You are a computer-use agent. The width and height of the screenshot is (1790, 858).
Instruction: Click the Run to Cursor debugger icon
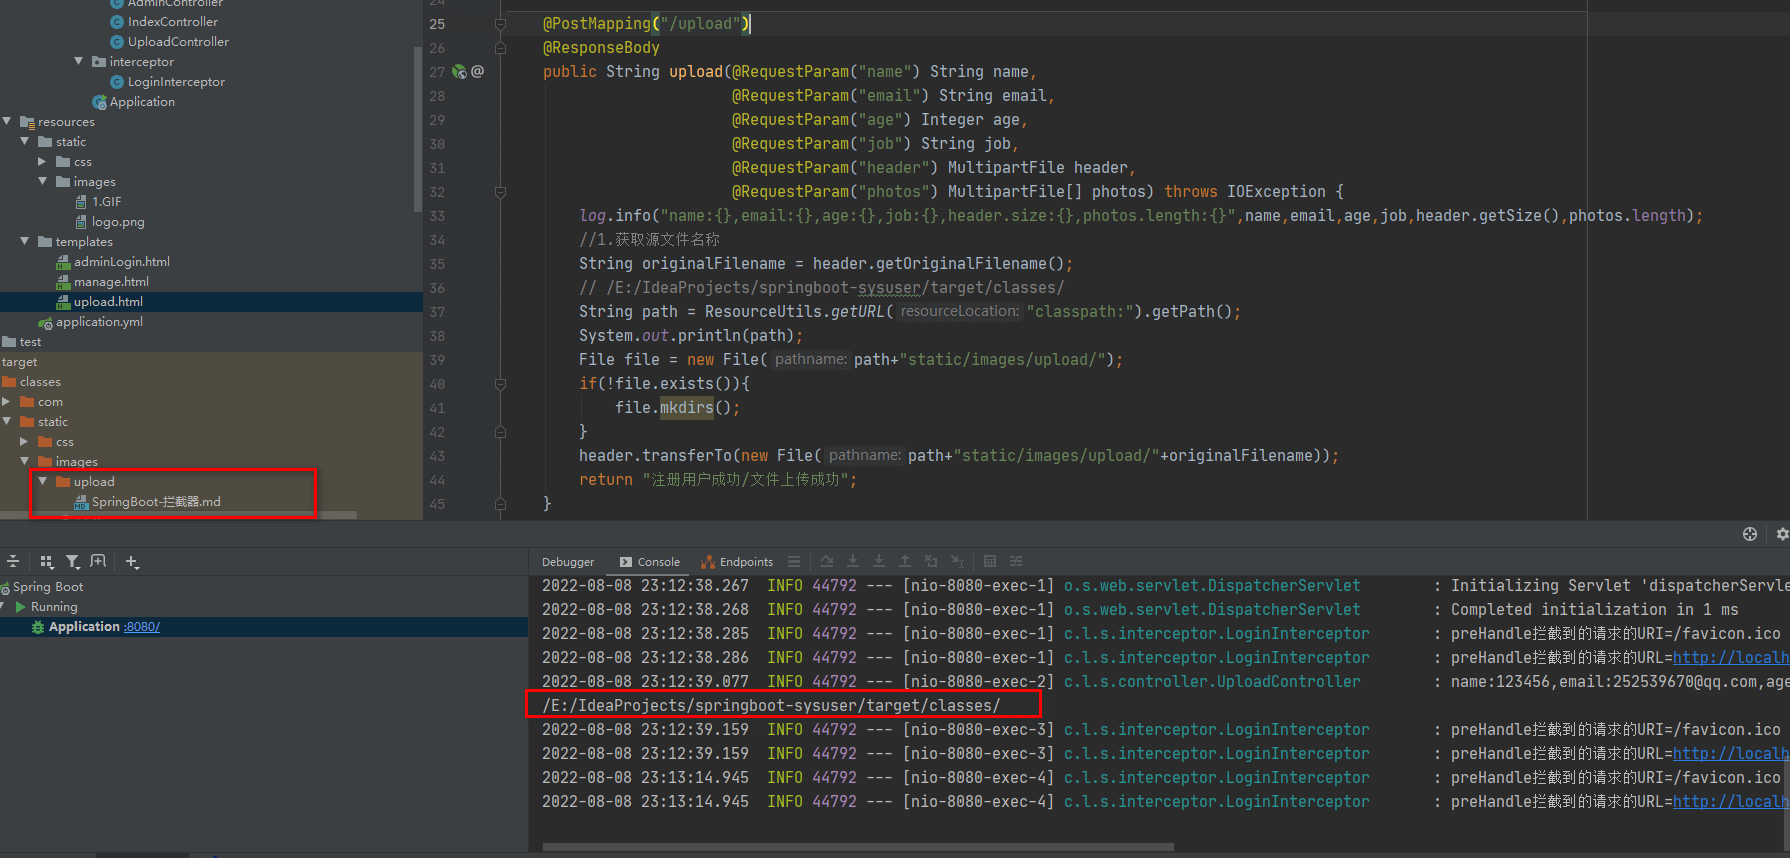[957, 562]
